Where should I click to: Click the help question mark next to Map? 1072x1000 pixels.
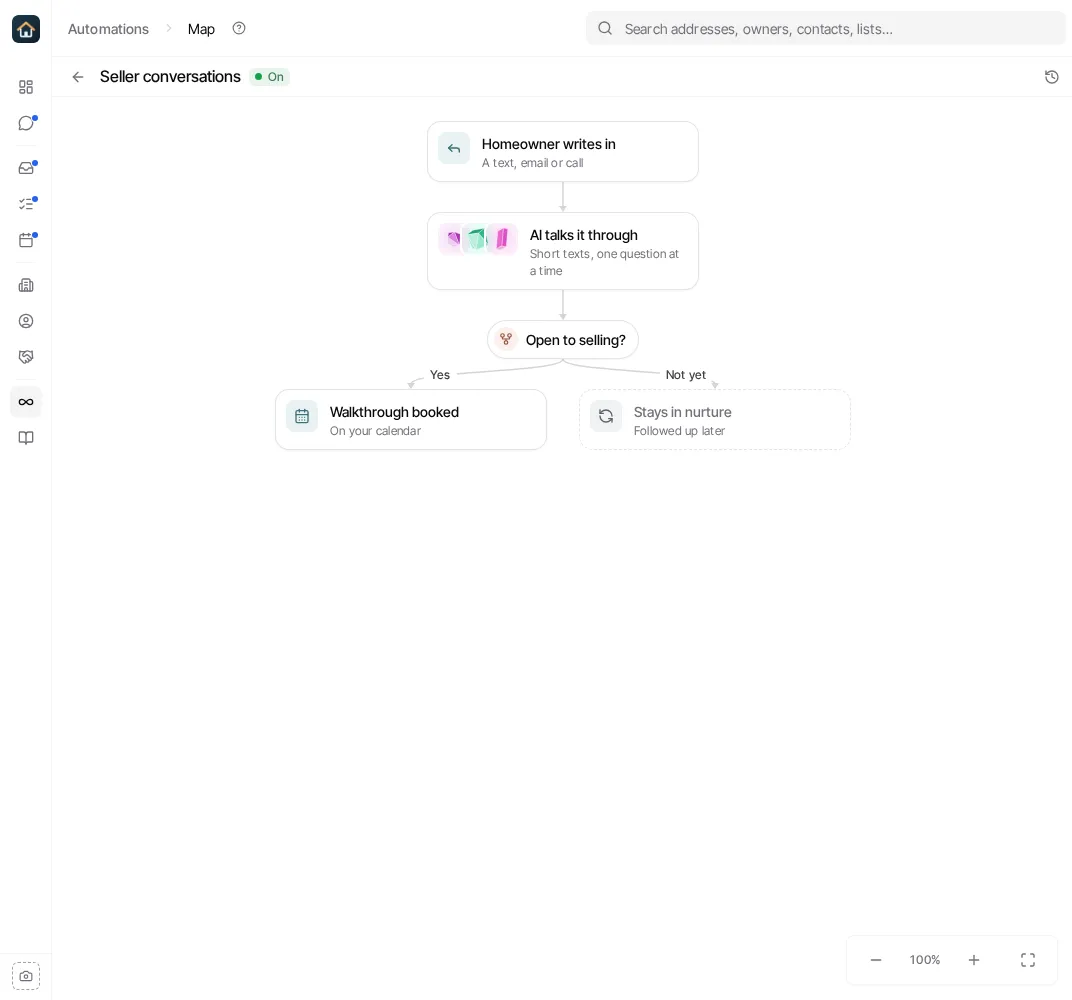pos(239,29)
